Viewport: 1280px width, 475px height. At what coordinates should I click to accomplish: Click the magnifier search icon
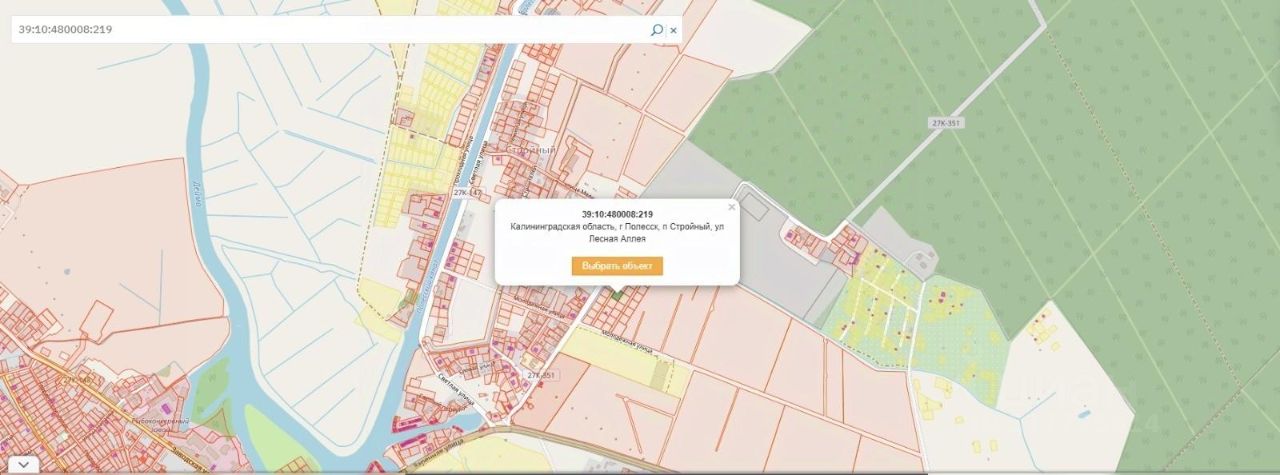click(656, 30)
